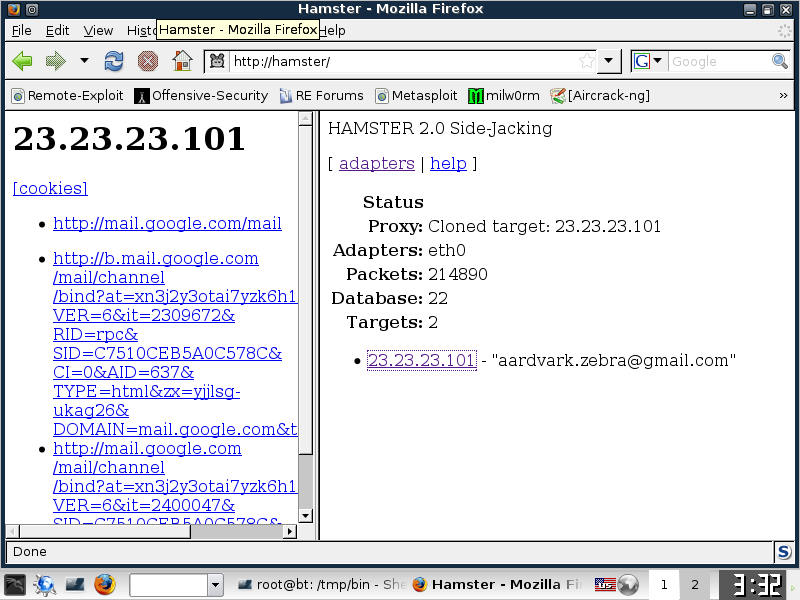Click the taskbar command input field

(168, 585)
